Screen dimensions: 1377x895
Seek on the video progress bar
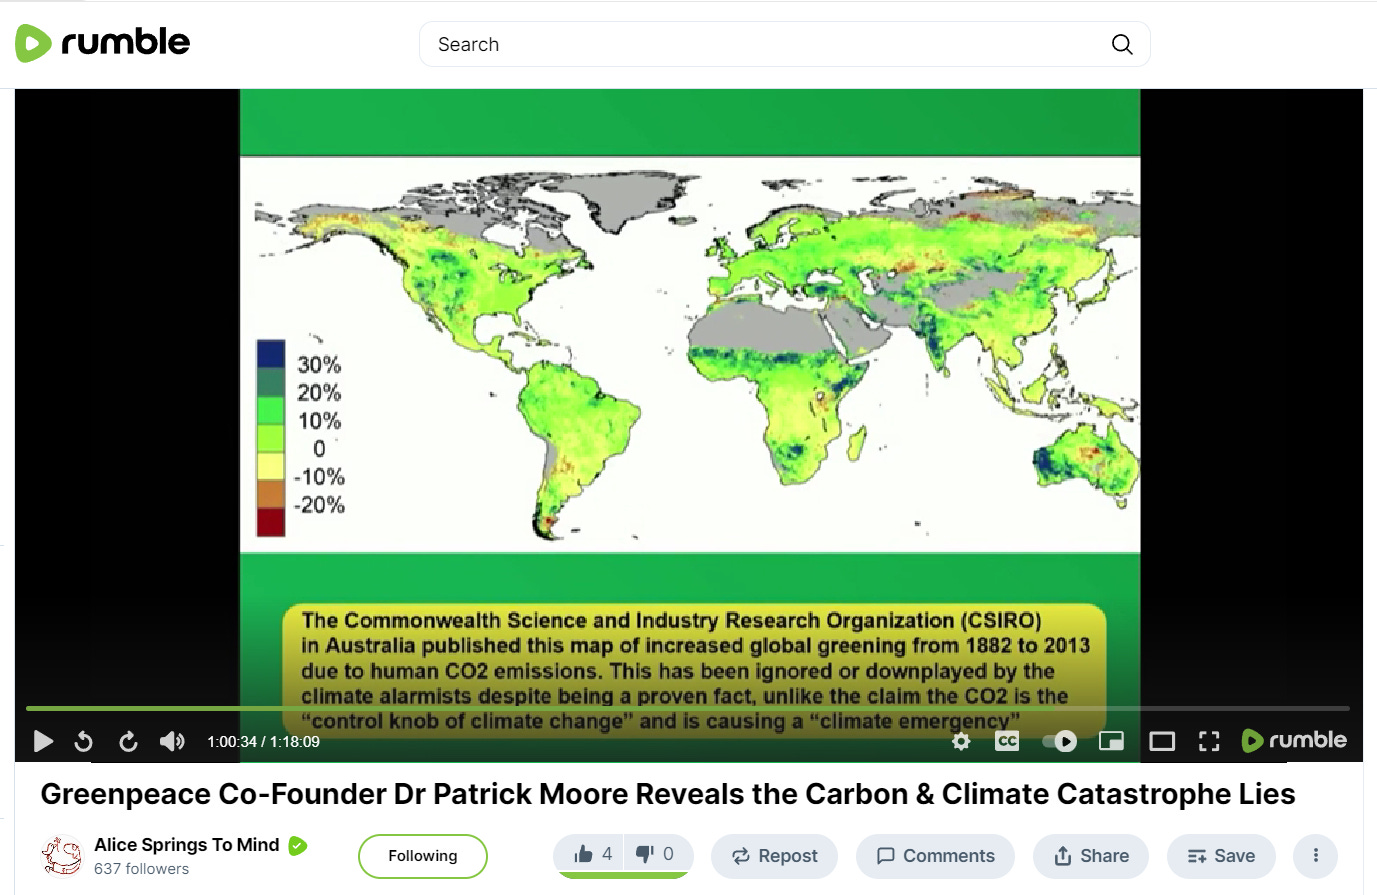pyautogui.click(x=688, y=708)
